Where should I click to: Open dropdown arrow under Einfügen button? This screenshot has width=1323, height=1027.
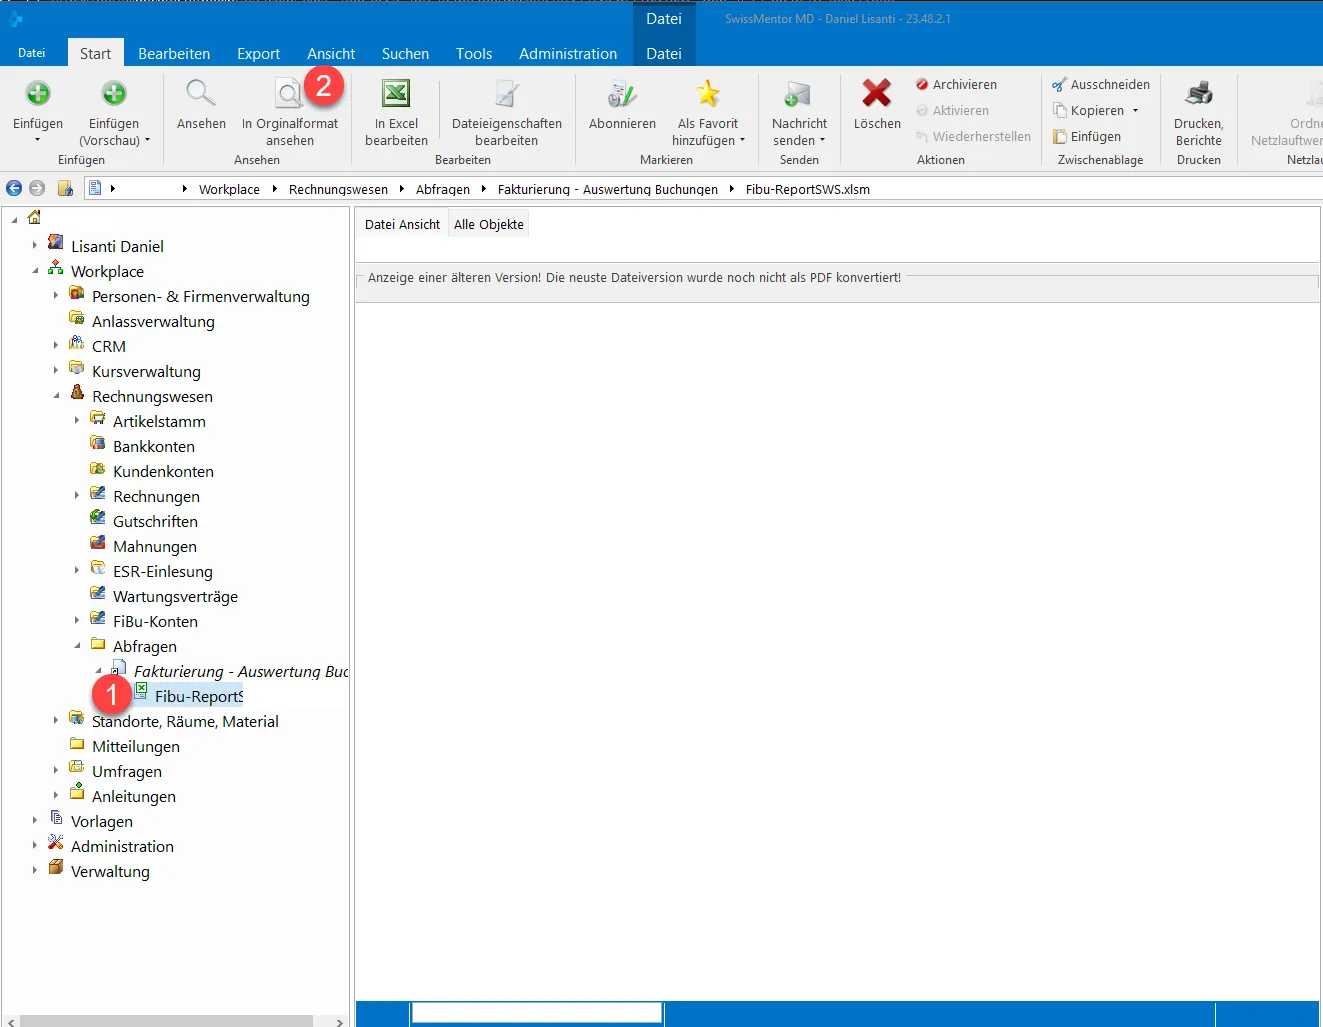pyautogui.click(x=38, y=140)
